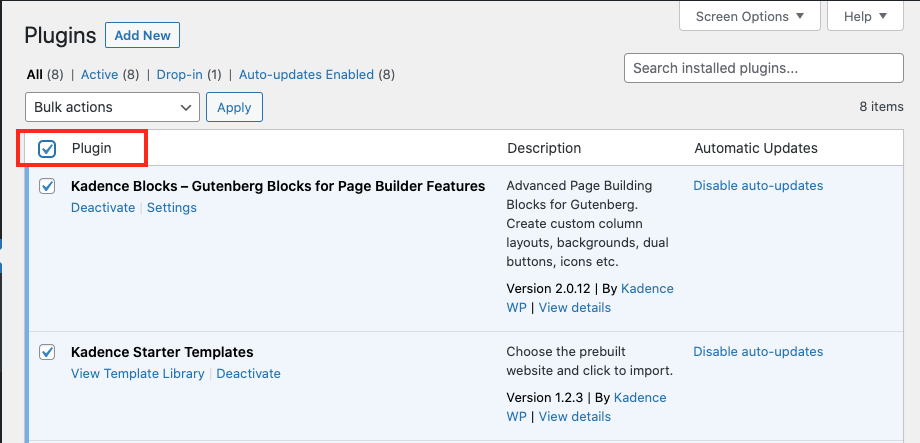Click the Automatic Updates column header

pos(756,148)
